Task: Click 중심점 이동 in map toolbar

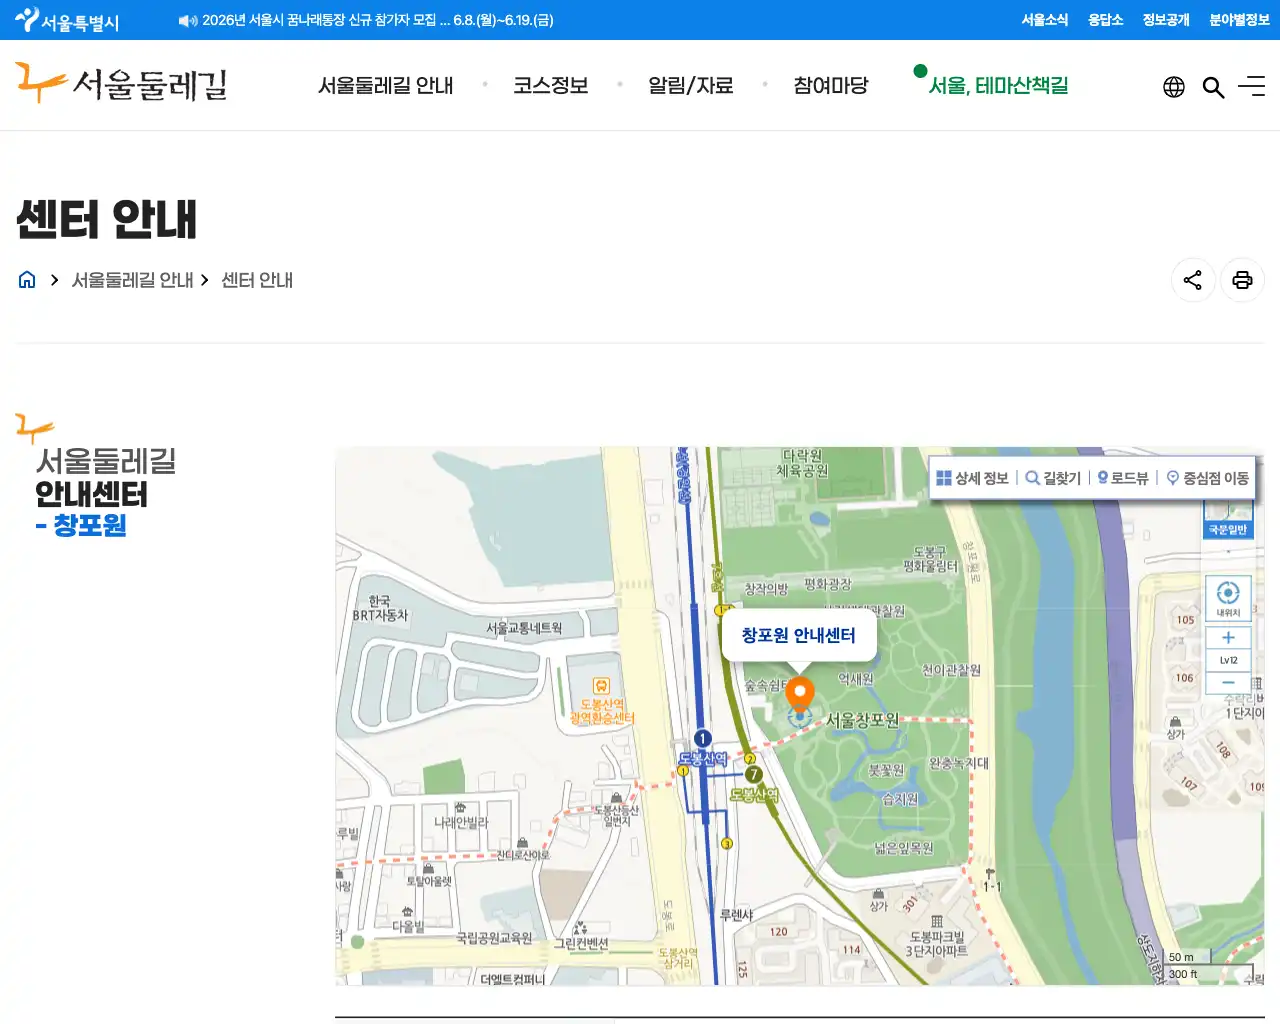Action: click(1208, 478)
